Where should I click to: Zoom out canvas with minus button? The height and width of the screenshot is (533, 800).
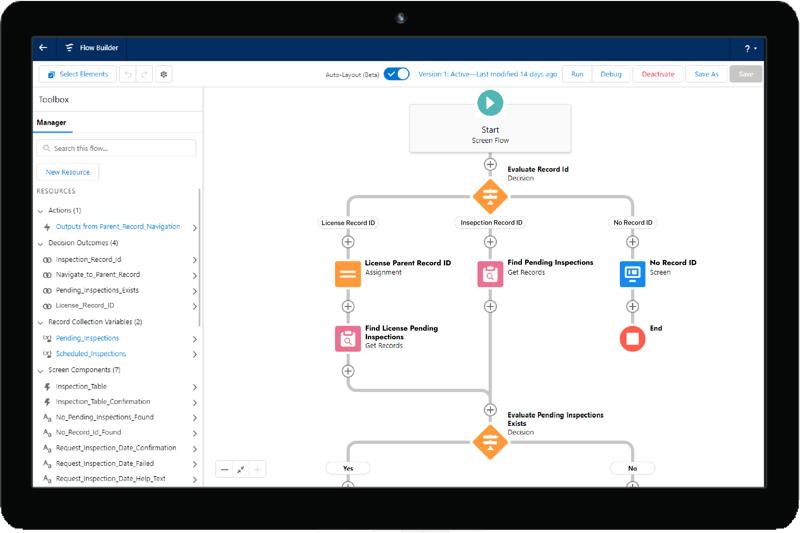224,469
